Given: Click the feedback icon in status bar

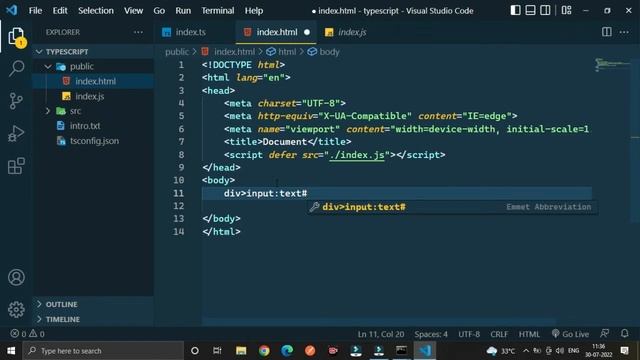Looking at the screenshot, I should coord(604,333).
